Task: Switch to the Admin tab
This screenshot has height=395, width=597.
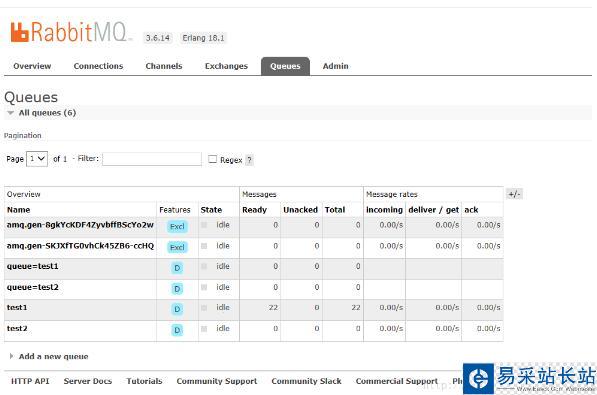Action: [335, 66]
